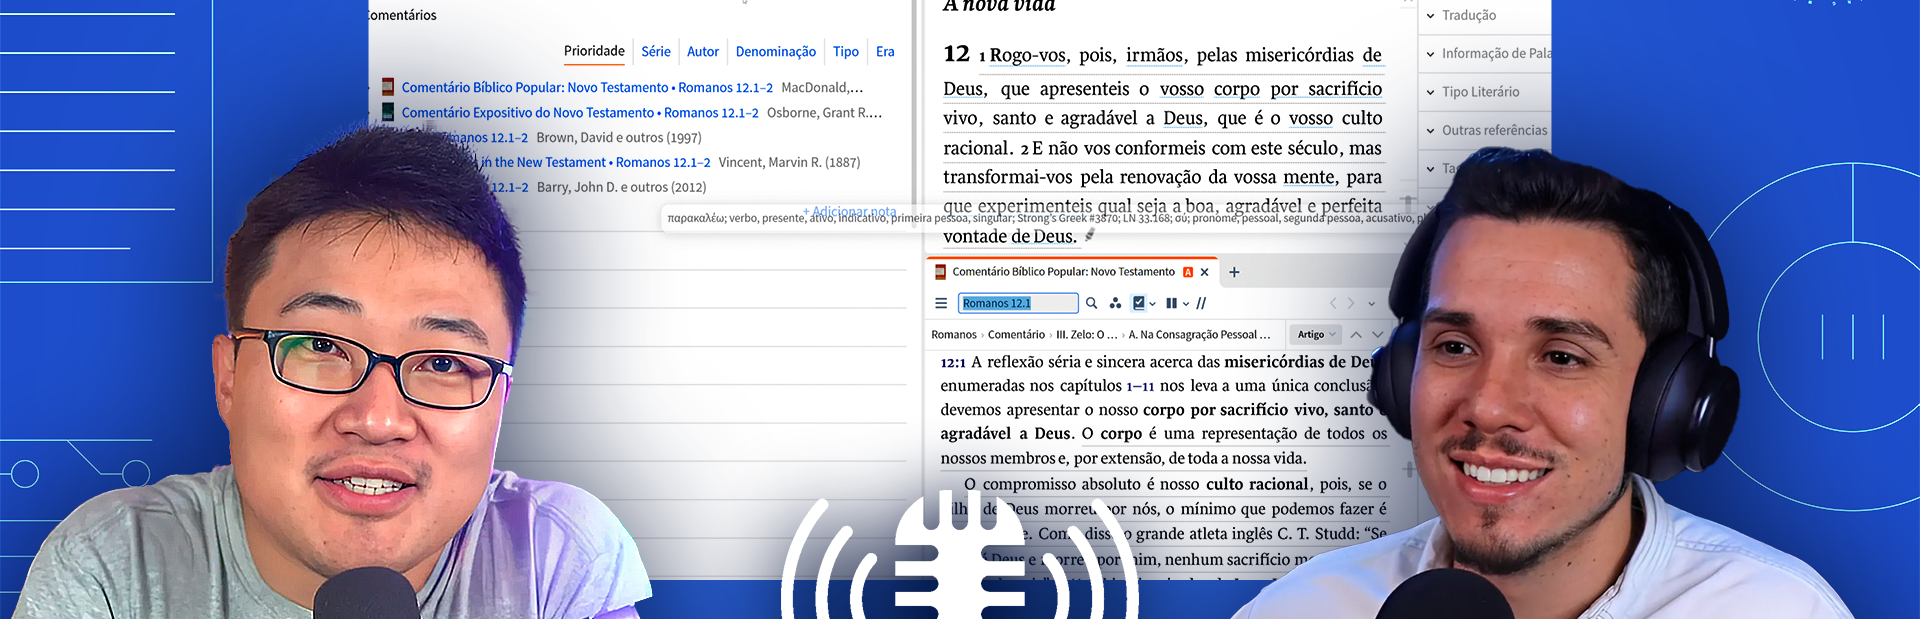Click the III. Zelo breadcrumb
The width and height of the screenshot is (1920, 619).
tap(1087, 335)
